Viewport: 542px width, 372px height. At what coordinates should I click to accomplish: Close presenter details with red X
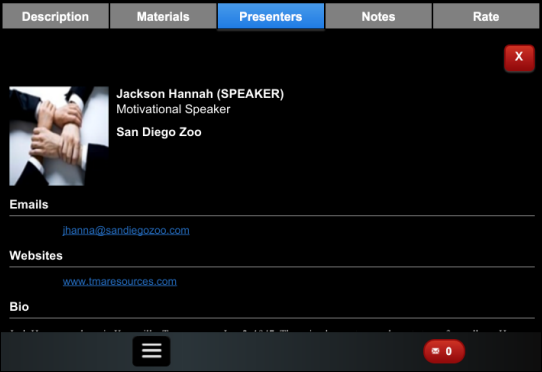tap(519, 58)
